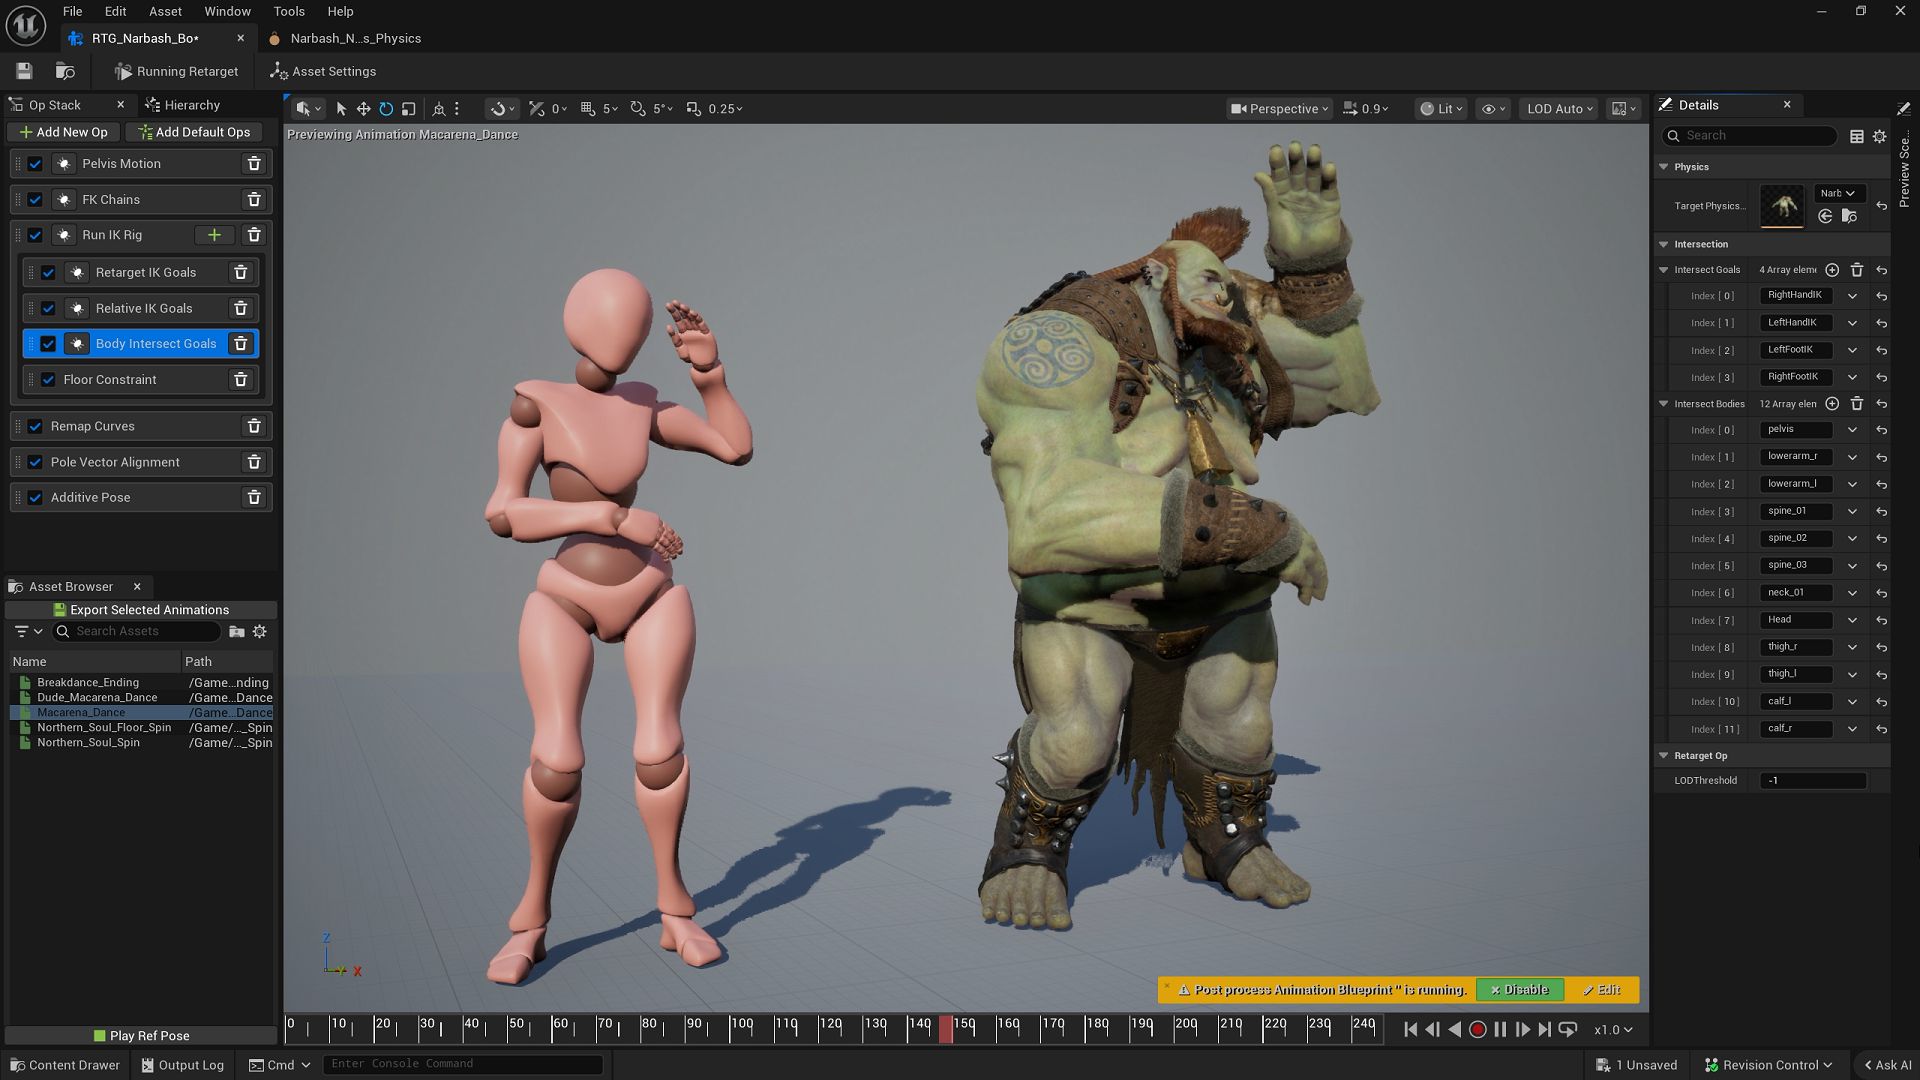The height and width of the screenshot is (1080, 1920).
Task: Save the current asset
Action: 22,70
